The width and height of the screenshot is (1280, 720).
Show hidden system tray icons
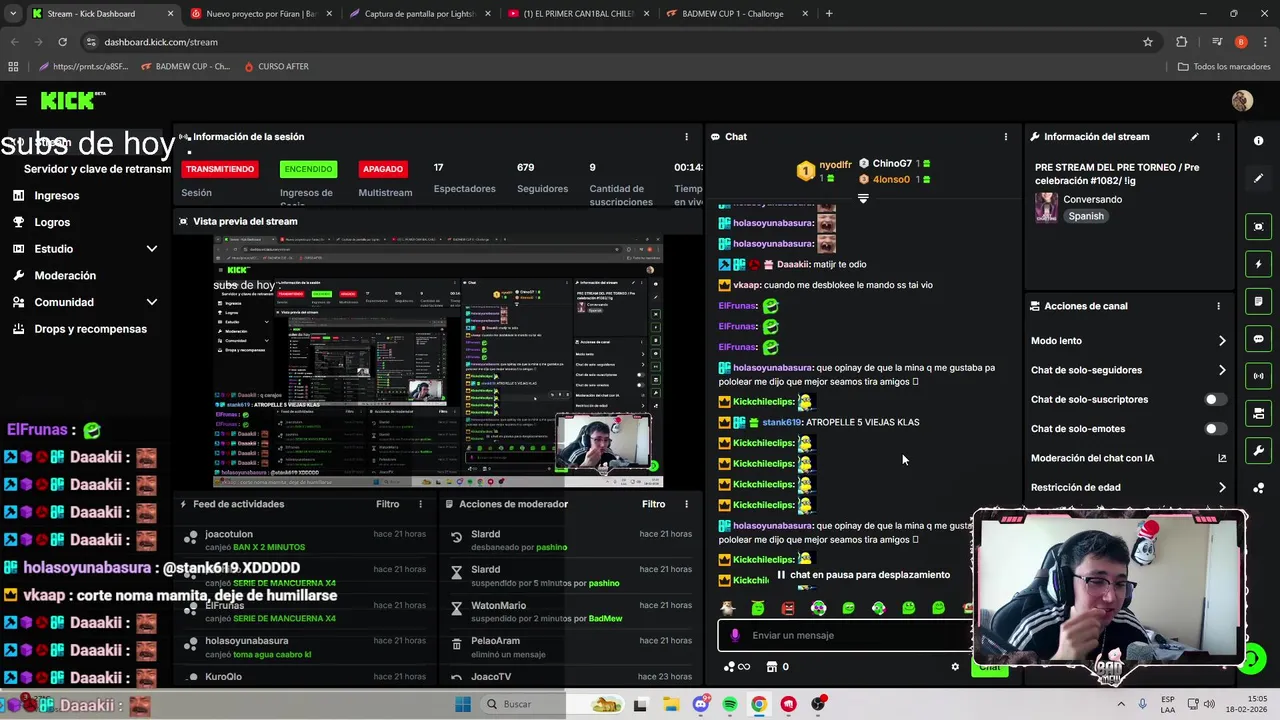coord(1120,704)
